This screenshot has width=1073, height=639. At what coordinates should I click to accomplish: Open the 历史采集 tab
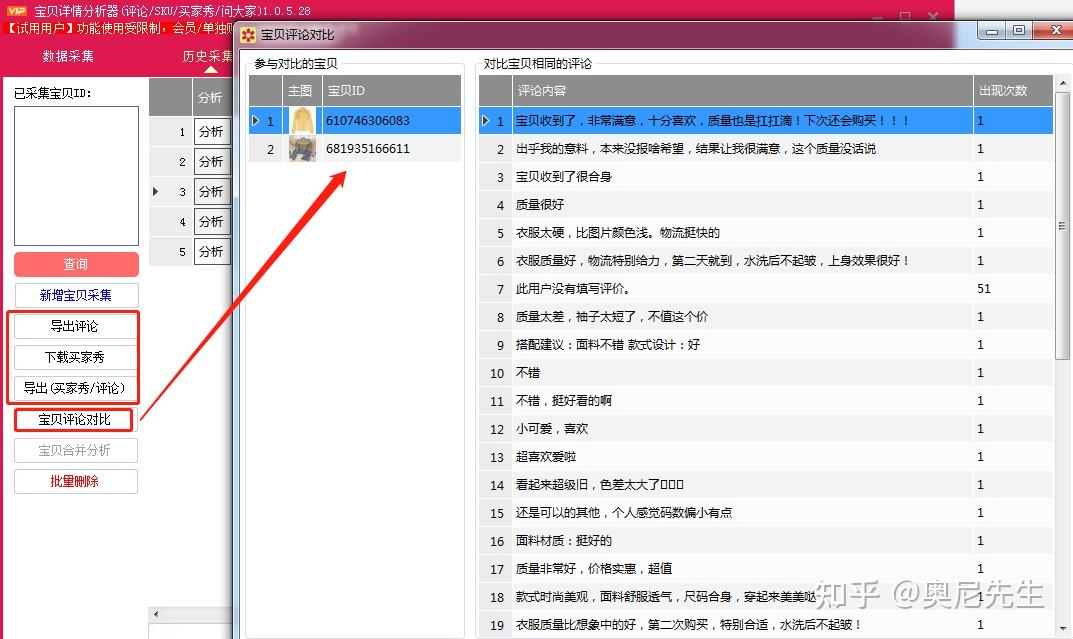click(207, 56)
